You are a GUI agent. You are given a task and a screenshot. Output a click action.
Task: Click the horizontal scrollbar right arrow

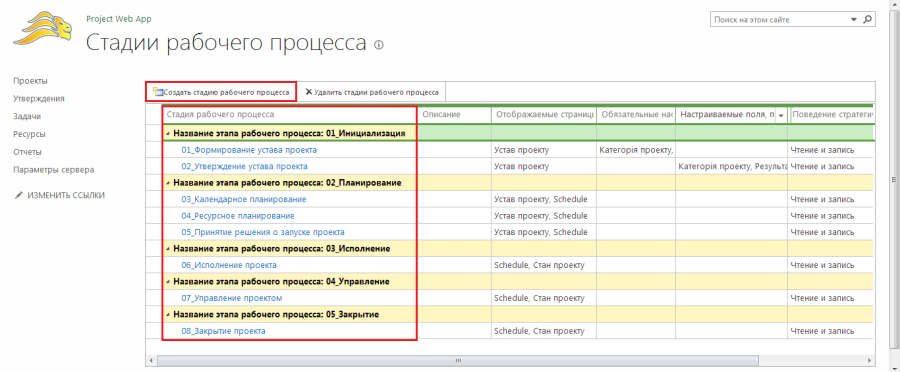(x=871, y=361)
